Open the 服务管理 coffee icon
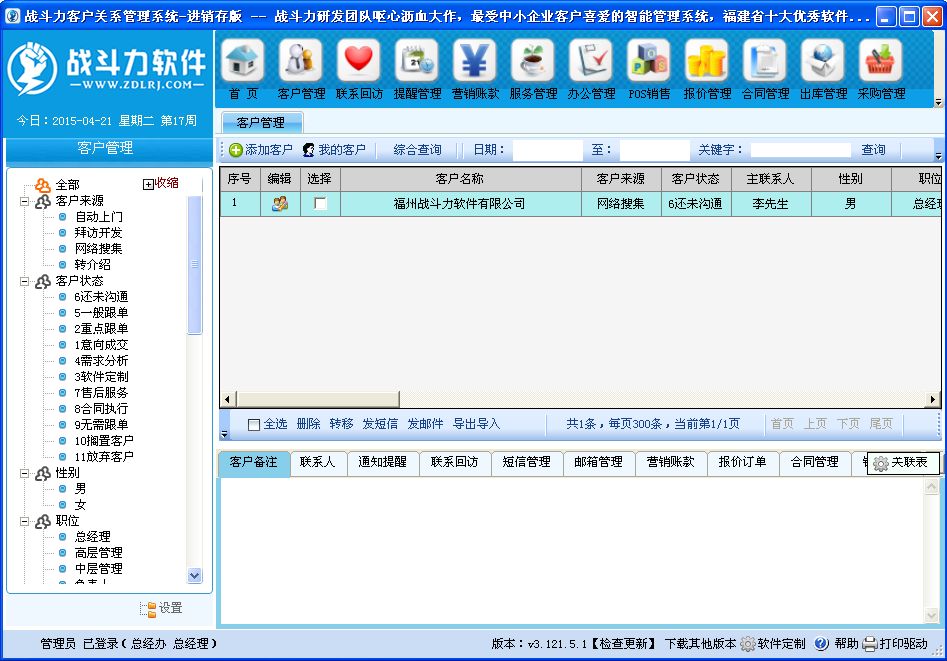Viewport: 947px width, 661px height. pyautogui.click(x=533, y=60)
